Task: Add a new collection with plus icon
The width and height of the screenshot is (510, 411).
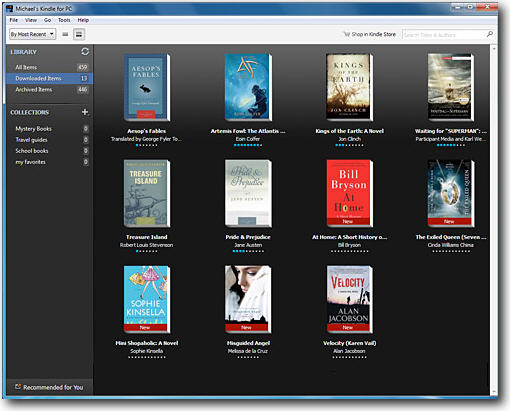Action: click(x=85, y=112)
